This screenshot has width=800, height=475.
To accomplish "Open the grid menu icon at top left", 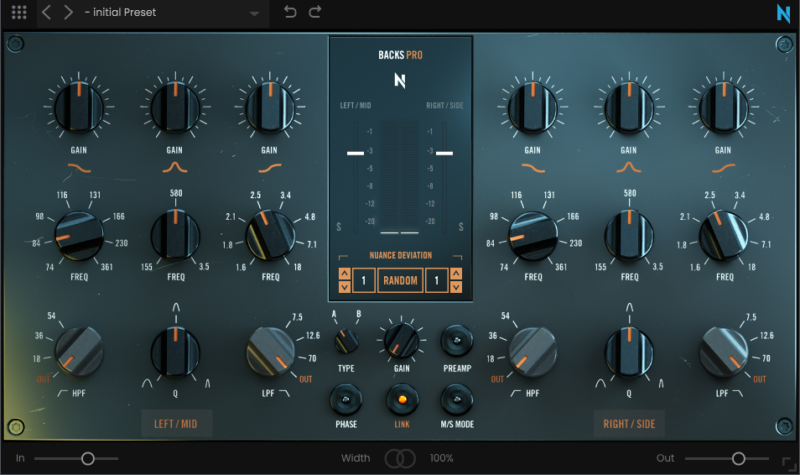I will tap(19, 13).
